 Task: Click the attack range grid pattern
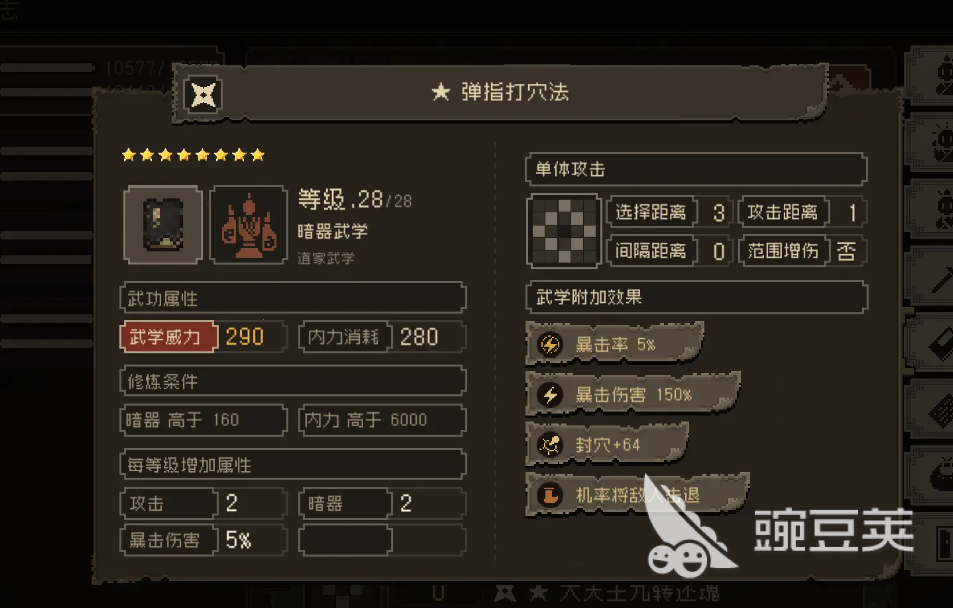(564, 231)
